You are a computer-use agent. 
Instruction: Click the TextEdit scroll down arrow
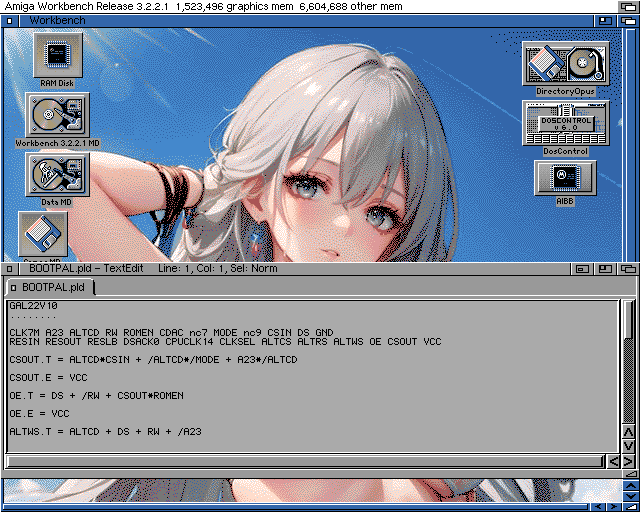pos(629,446)
